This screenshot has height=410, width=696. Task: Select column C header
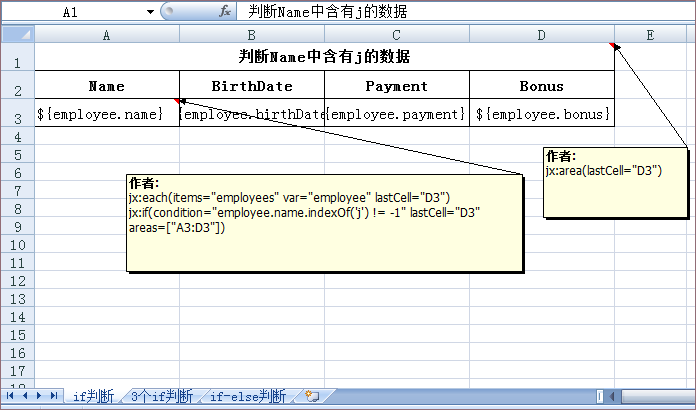coord(396,35)
